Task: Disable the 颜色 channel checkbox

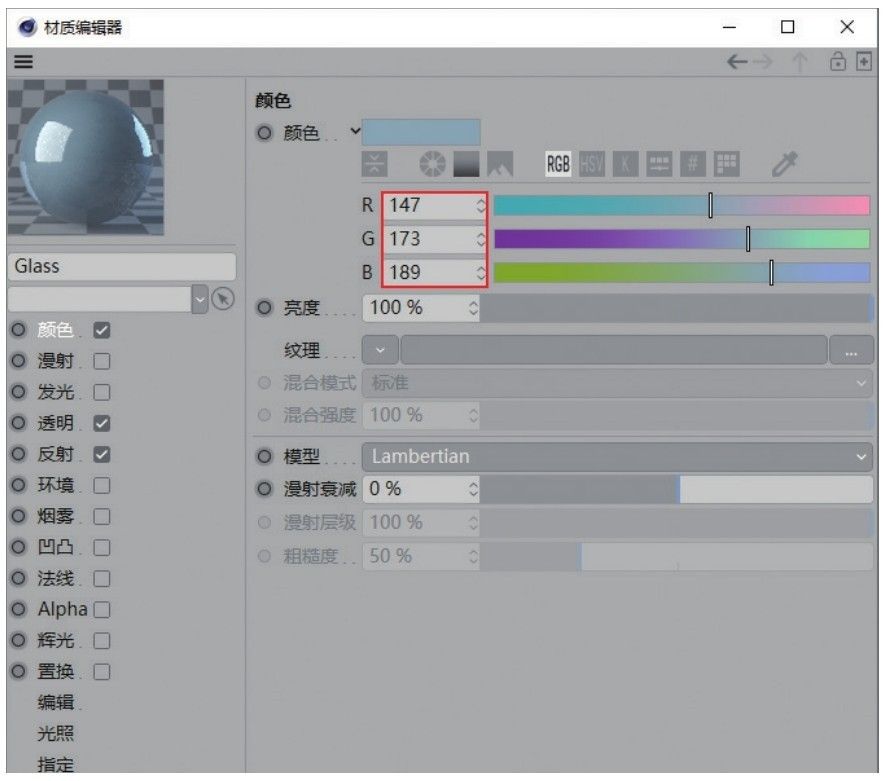Action: click(101, 330)
